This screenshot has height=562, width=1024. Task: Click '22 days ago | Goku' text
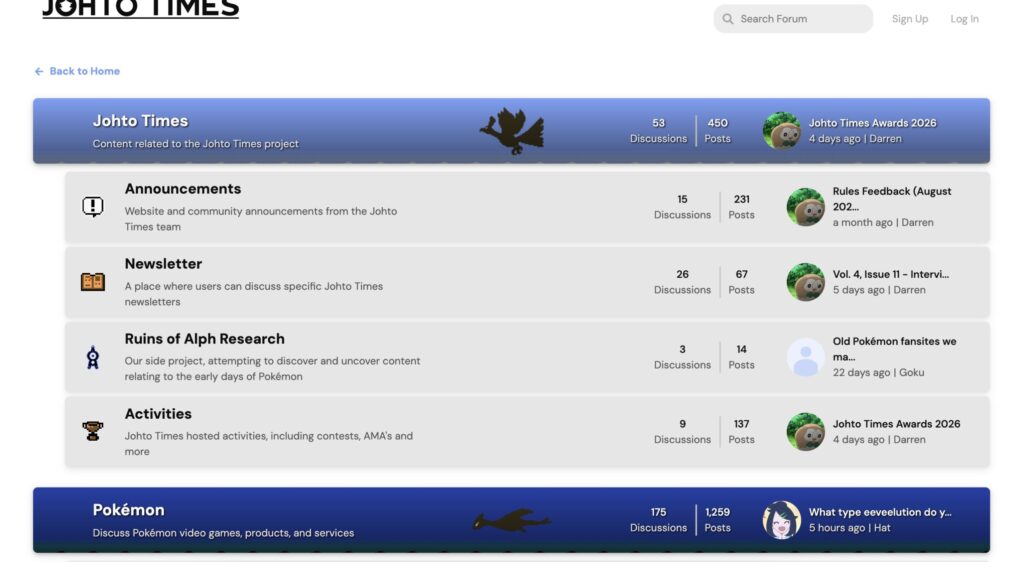878,372
